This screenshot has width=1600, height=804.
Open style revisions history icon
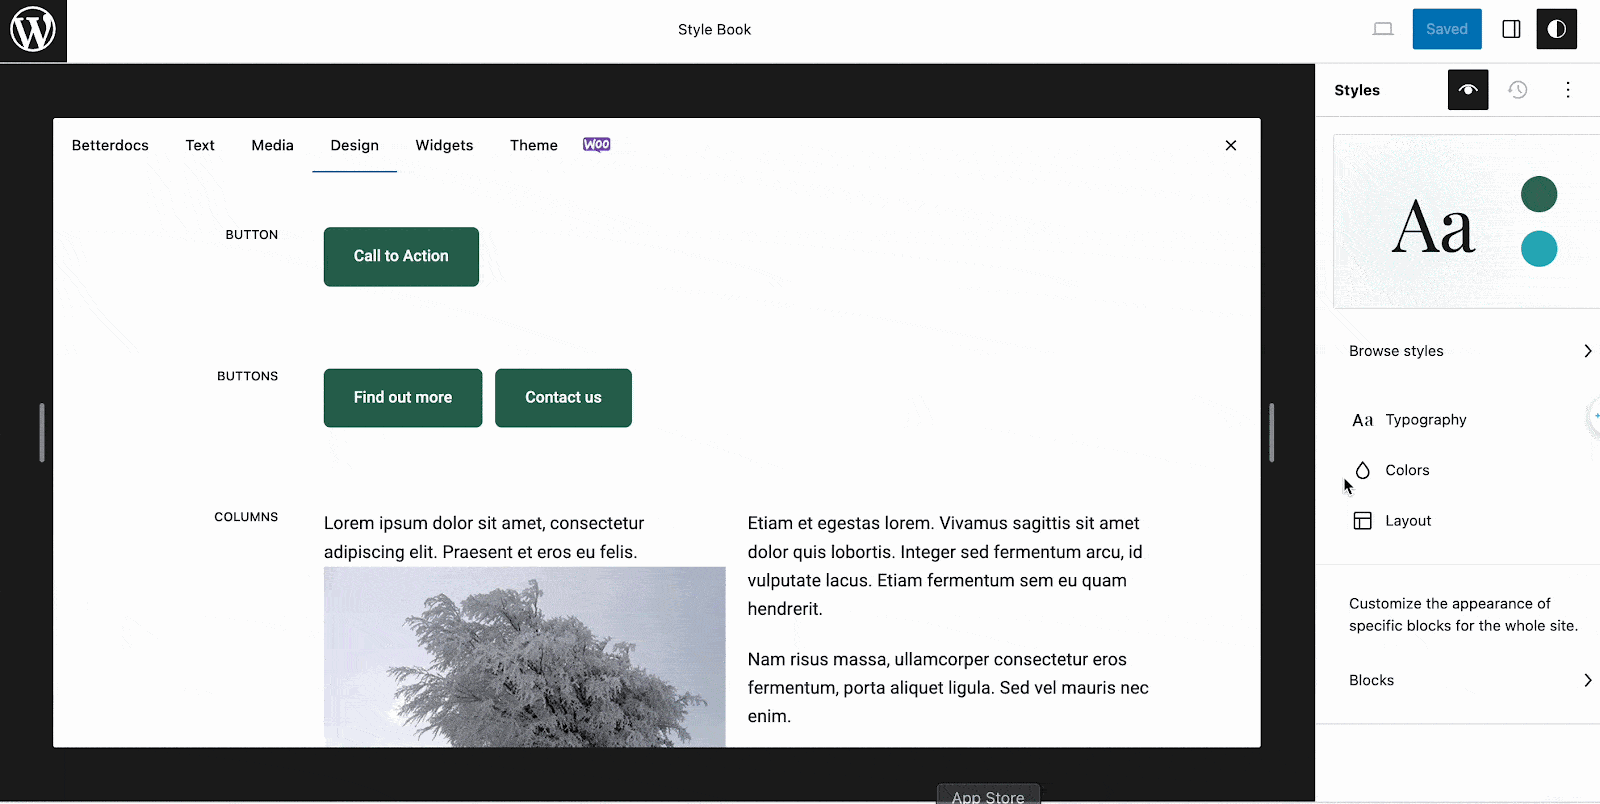click(x=1518, y=90)
